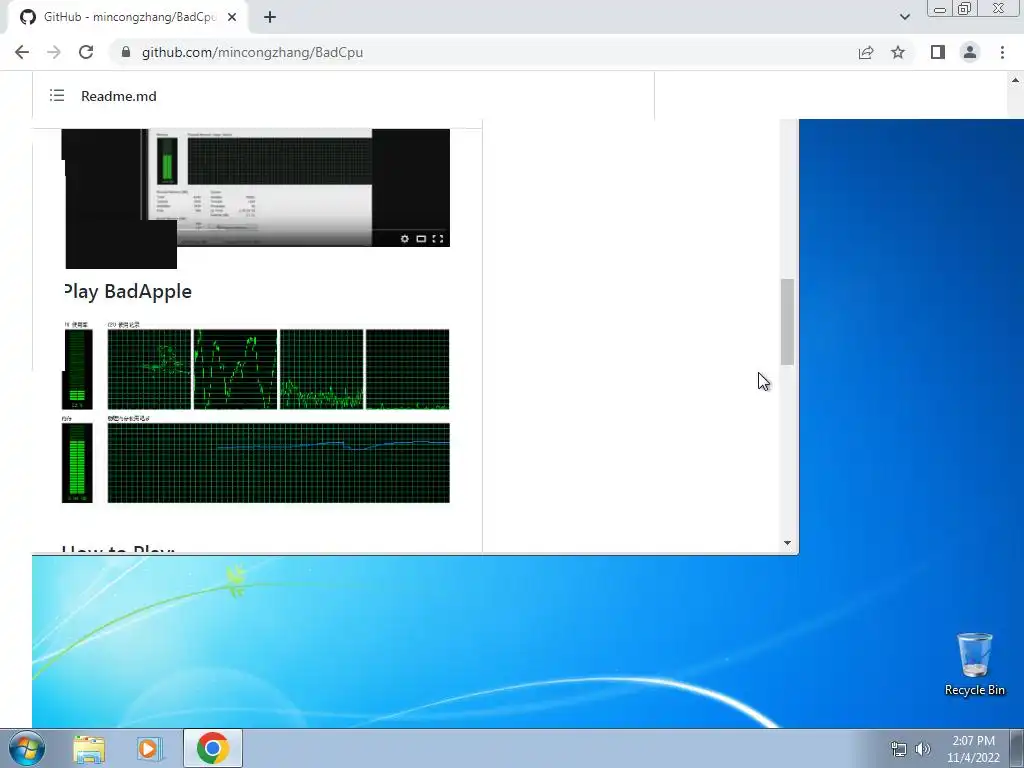The width and height of the screenshot is (1024, 768).
Task: Click the scroll up arrow at top right
Action: [x=1016, y=80]
